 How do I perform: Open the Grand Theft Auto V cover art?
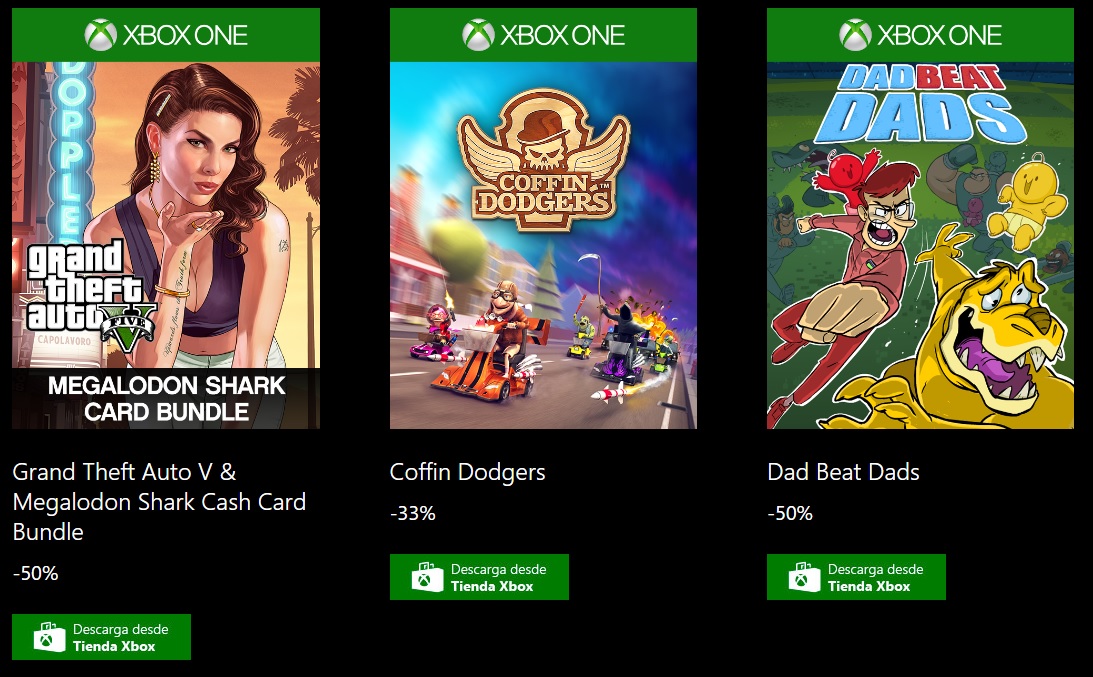point(166,245)
